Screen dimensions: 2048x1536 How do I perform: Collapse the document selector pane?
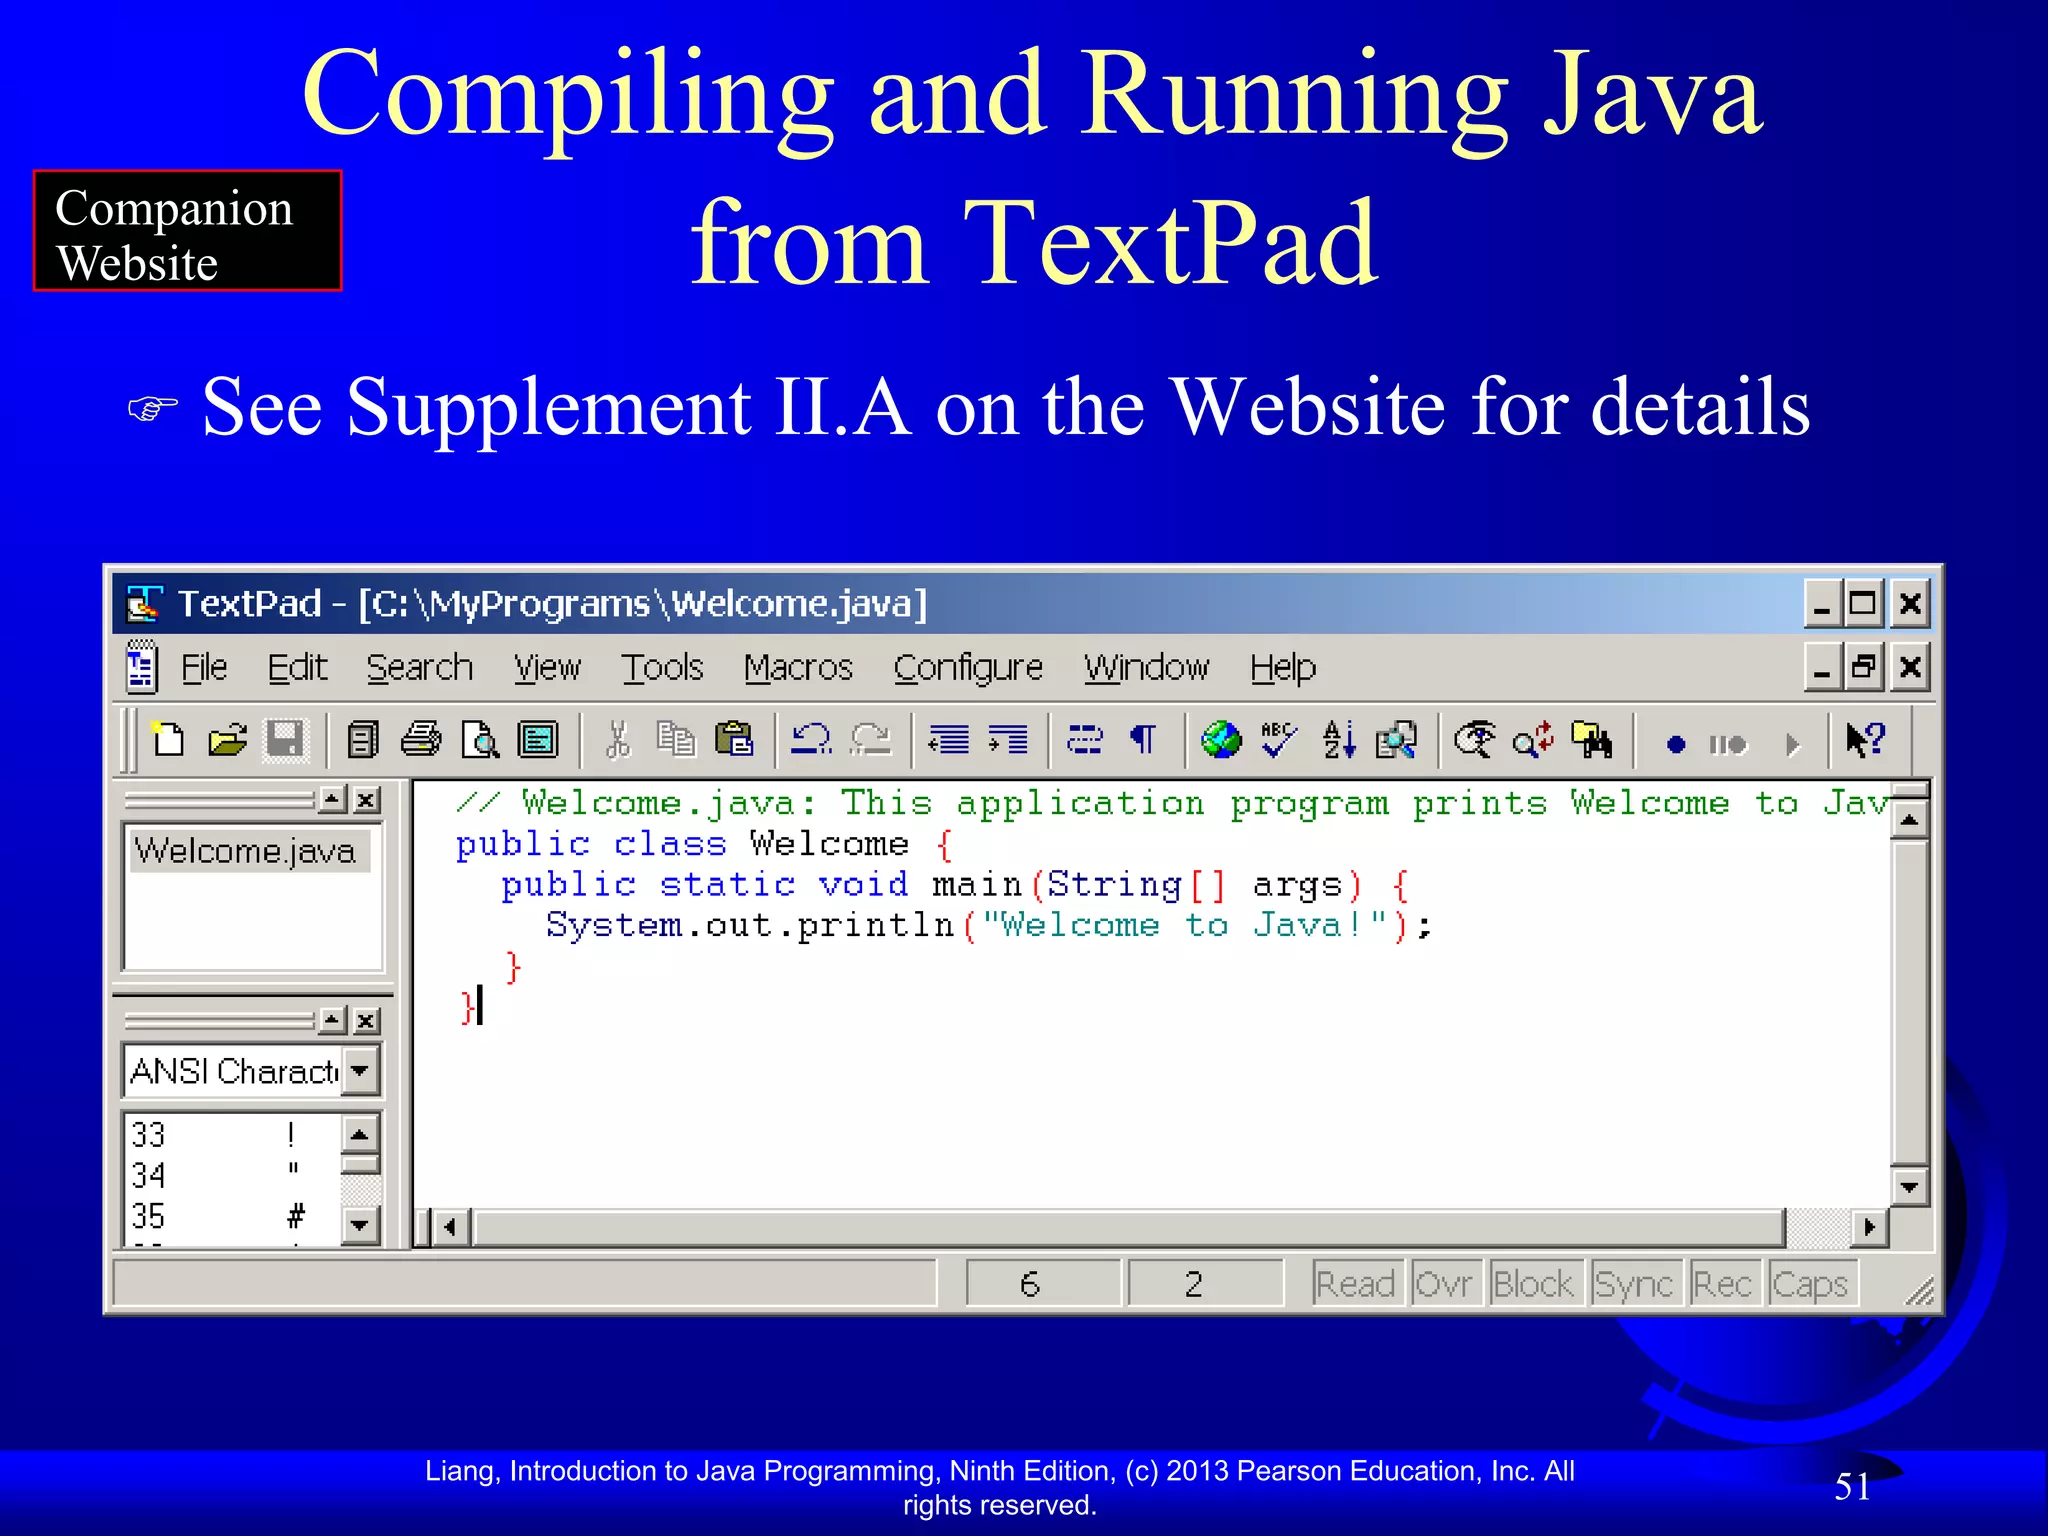point(333,799)
